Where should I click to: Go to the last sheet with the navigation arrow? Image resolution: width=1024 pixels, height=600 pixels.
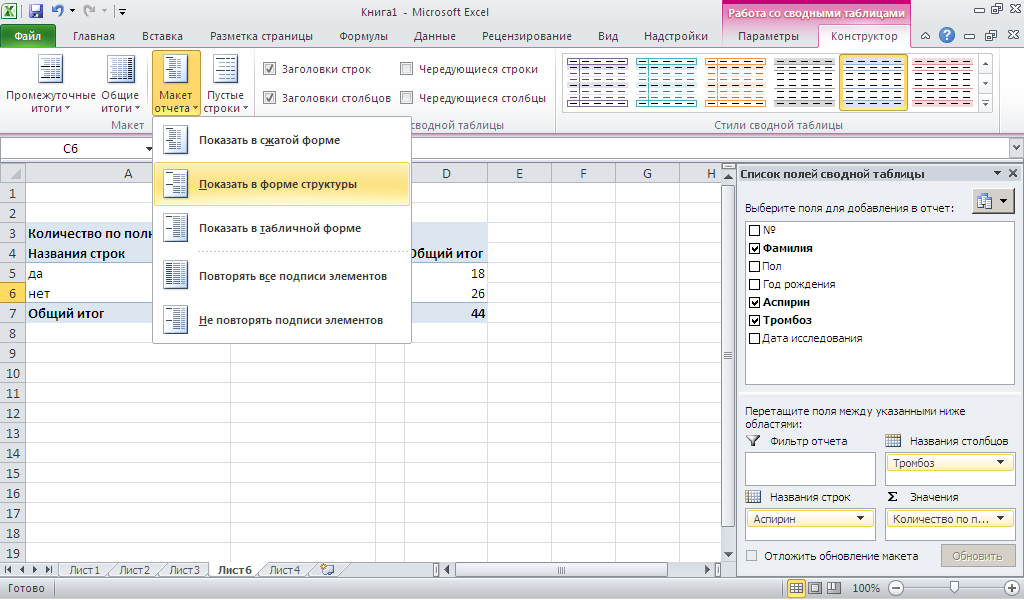click(48, 570)
